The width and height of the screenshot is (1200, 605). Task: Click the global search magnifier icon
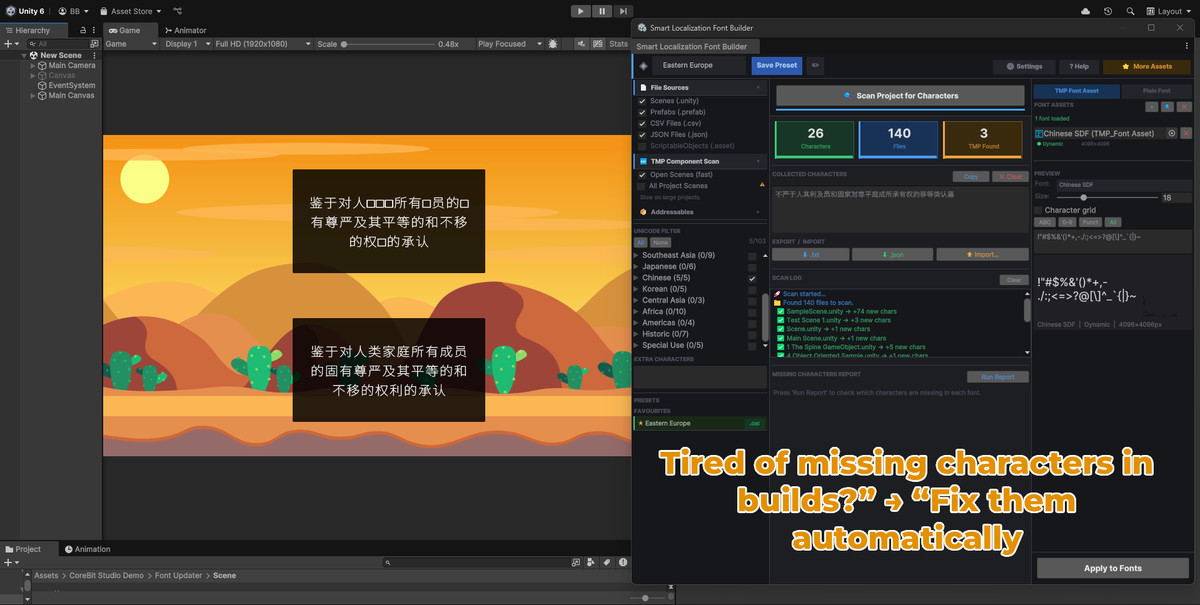pos(1129,11)
